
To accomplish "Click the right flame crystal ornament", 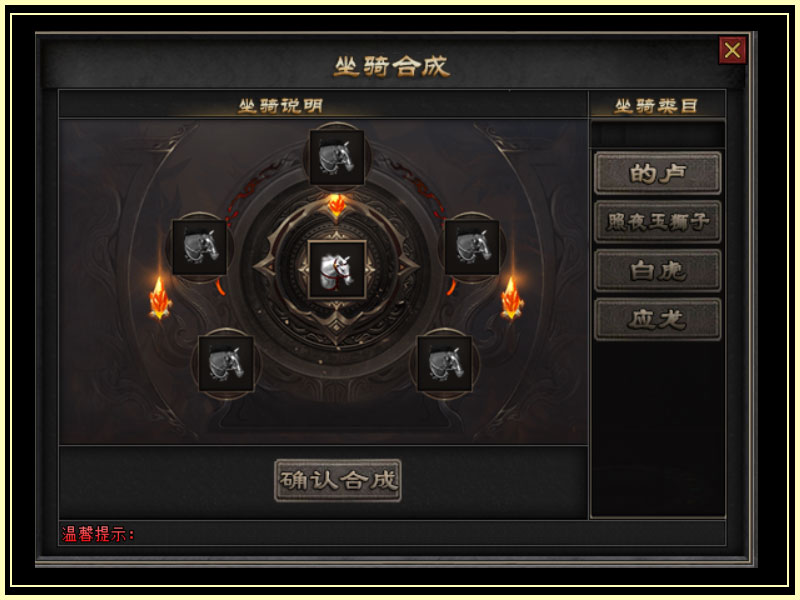I will coord(512,298).
